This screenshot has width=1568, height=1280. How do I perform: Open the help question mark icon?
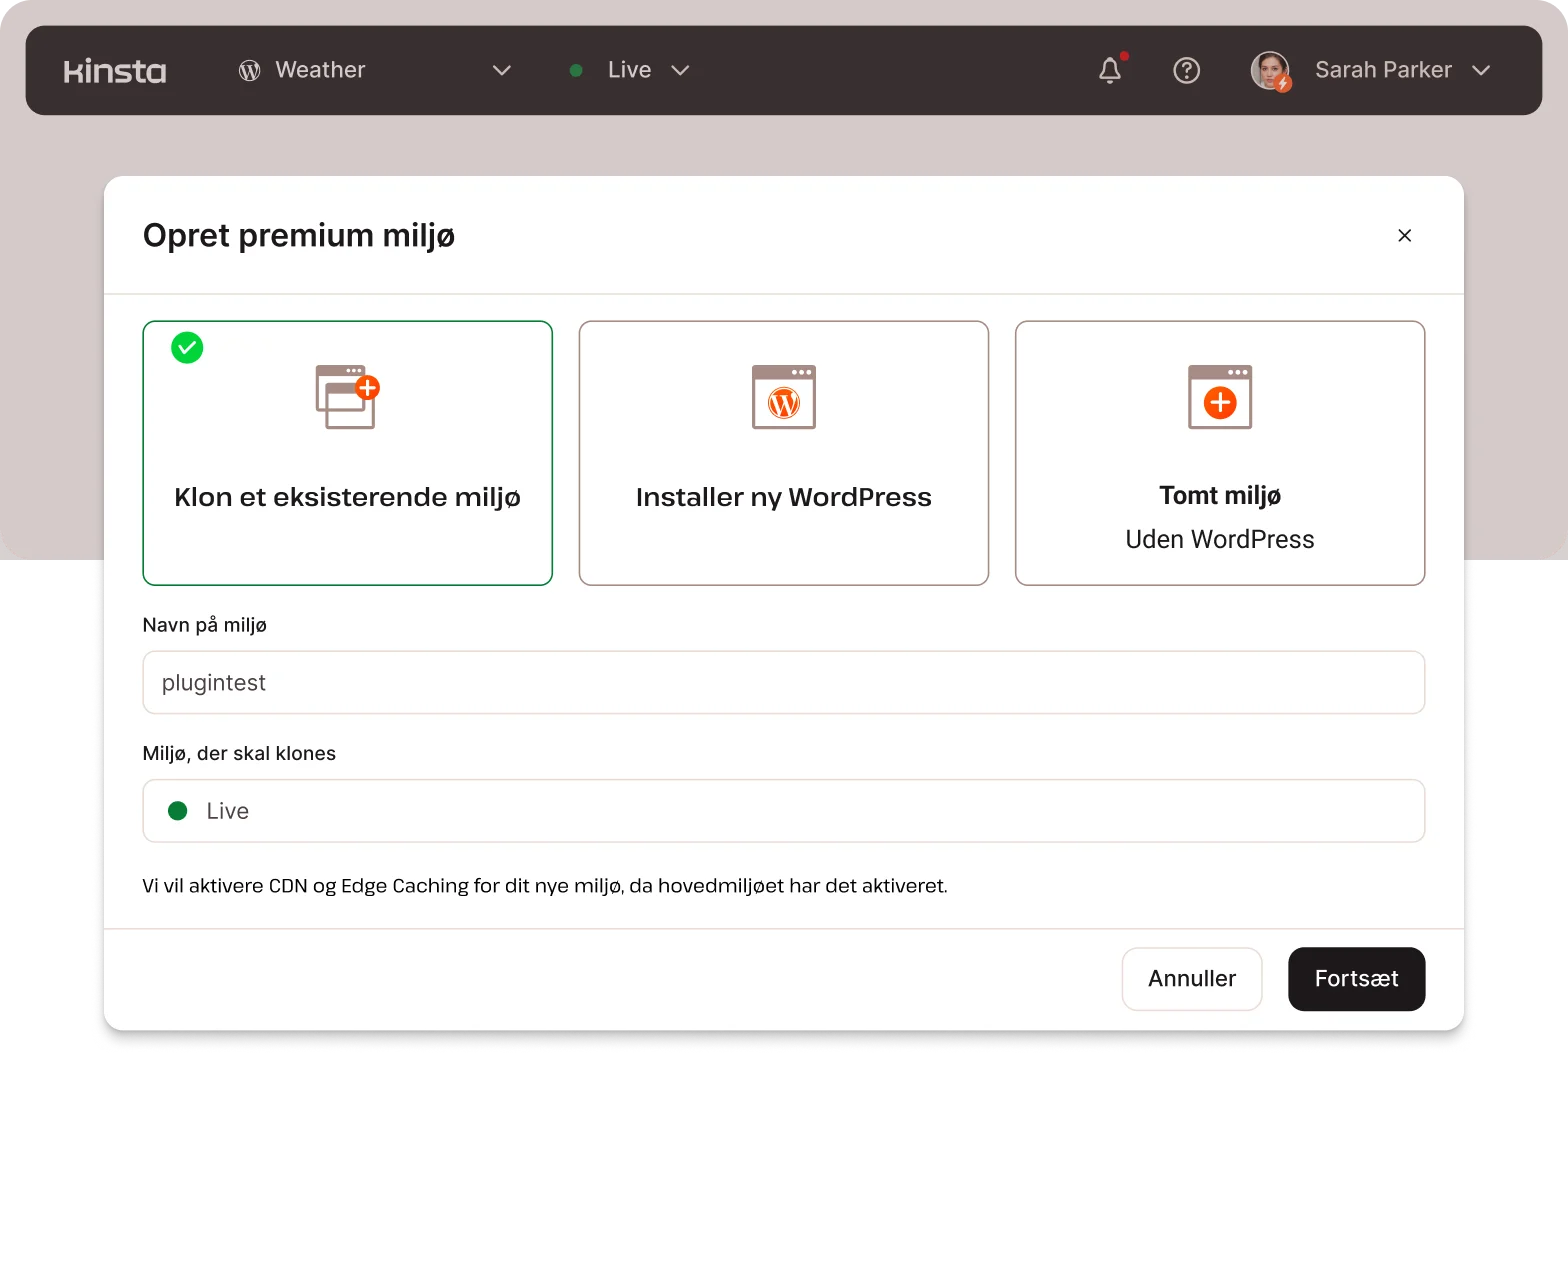tap(1186, 70)
